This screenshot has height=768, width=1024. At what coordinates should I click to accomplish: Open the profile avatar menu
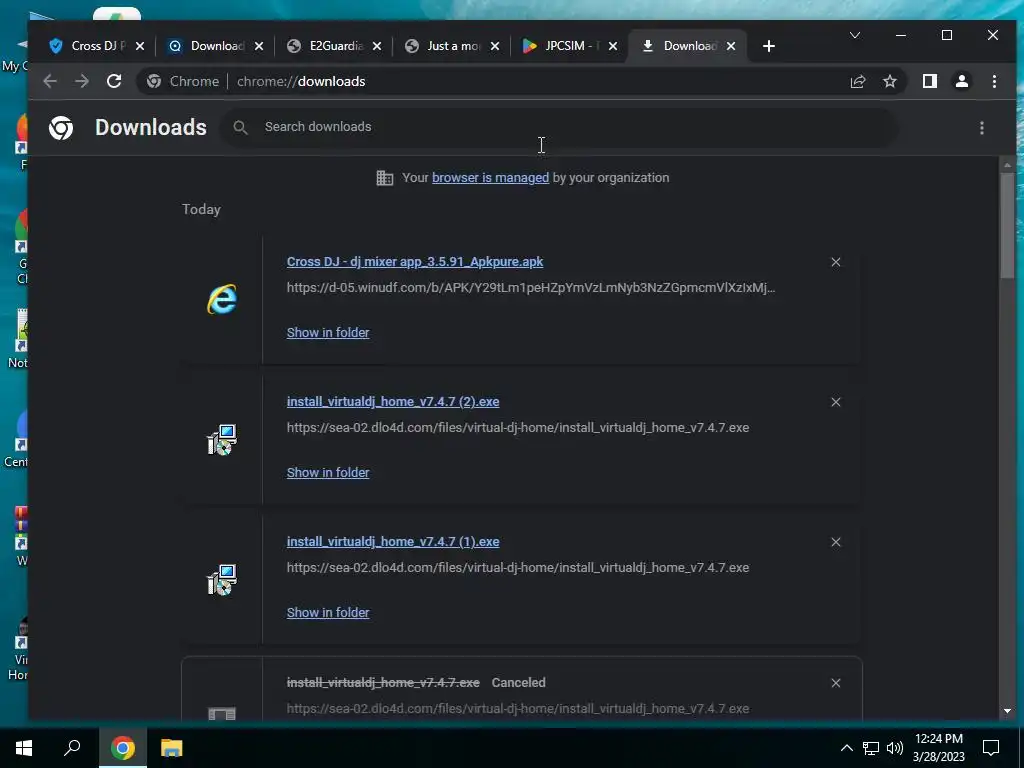962,81
